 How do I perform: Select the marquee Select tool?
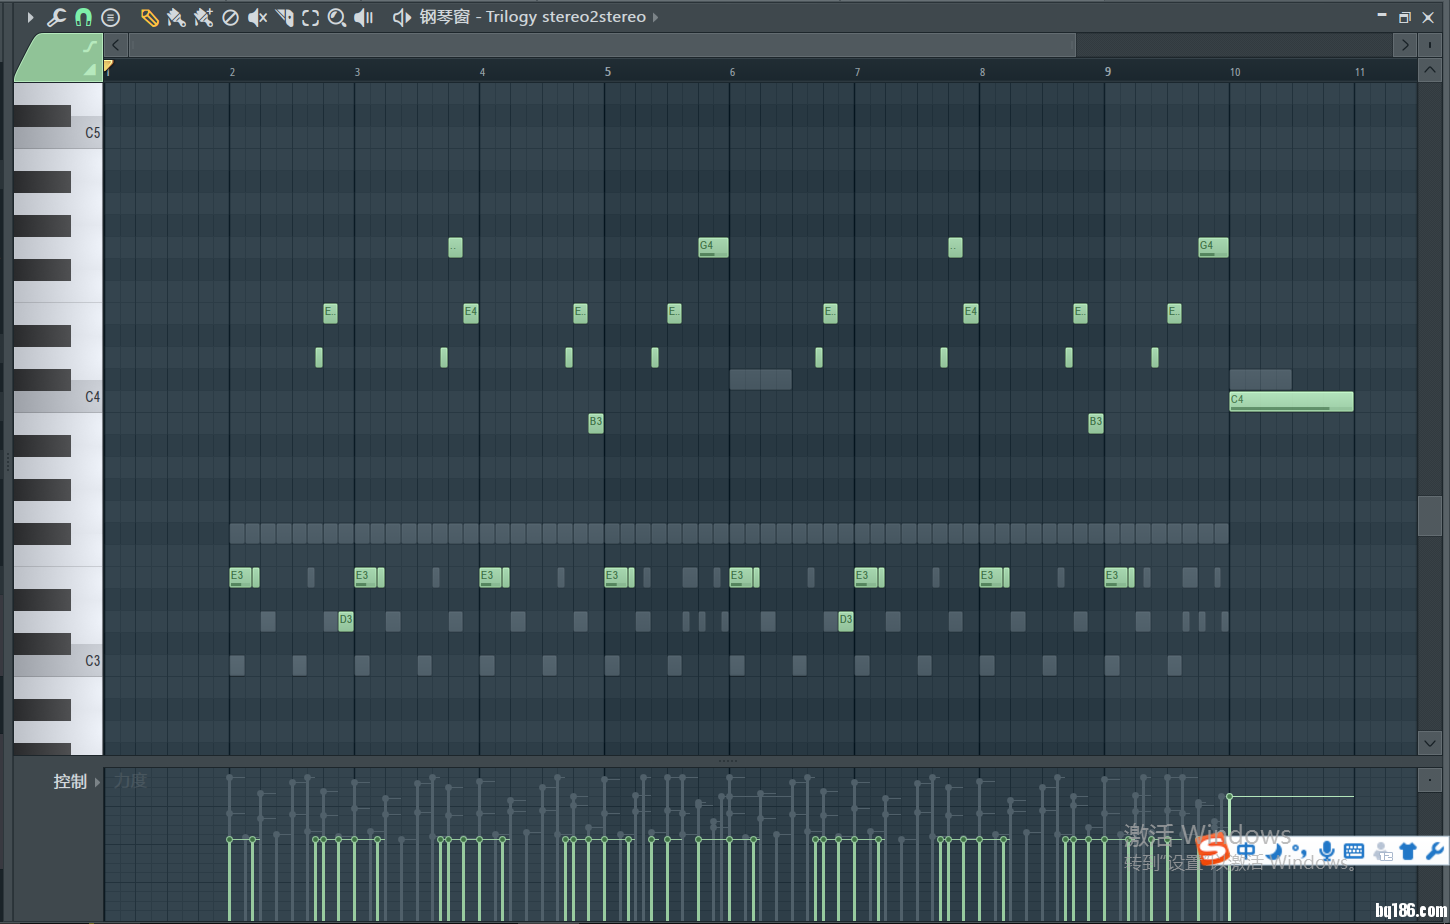311,17
